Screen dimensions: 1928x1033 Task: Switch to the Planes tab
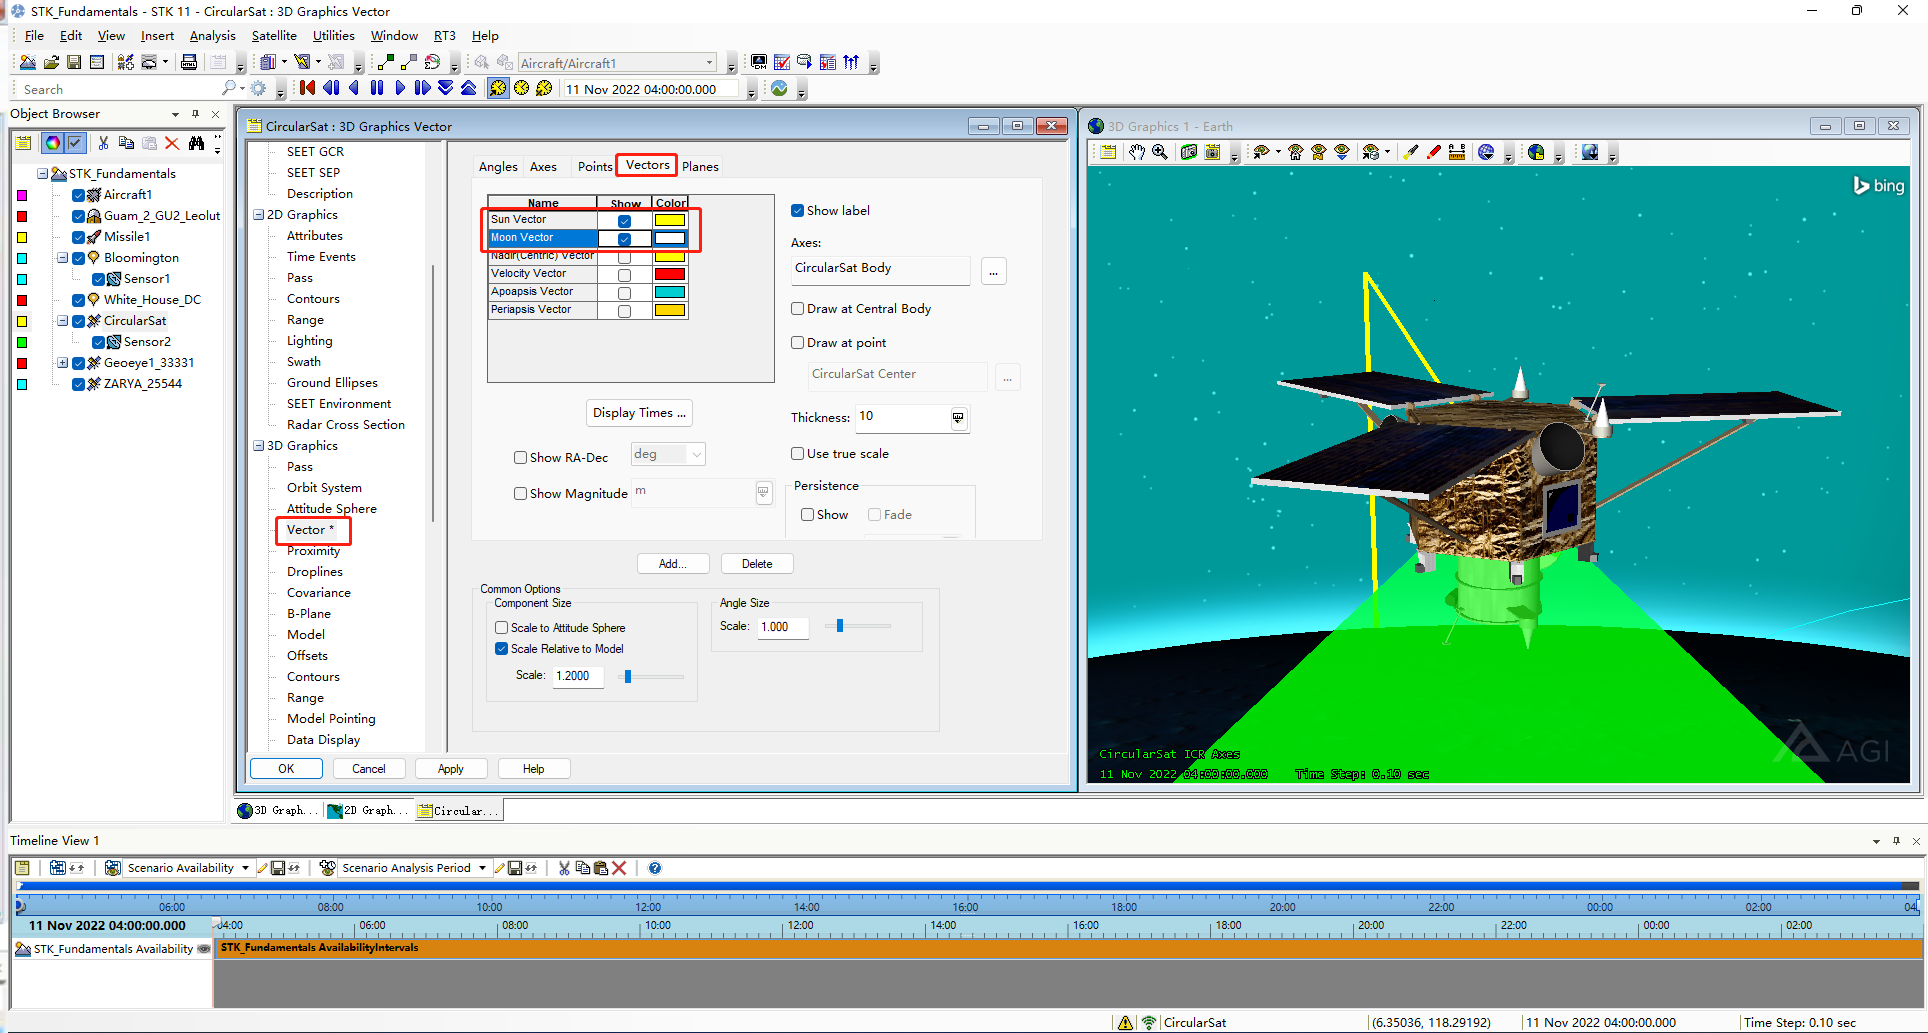pos(699,166)
